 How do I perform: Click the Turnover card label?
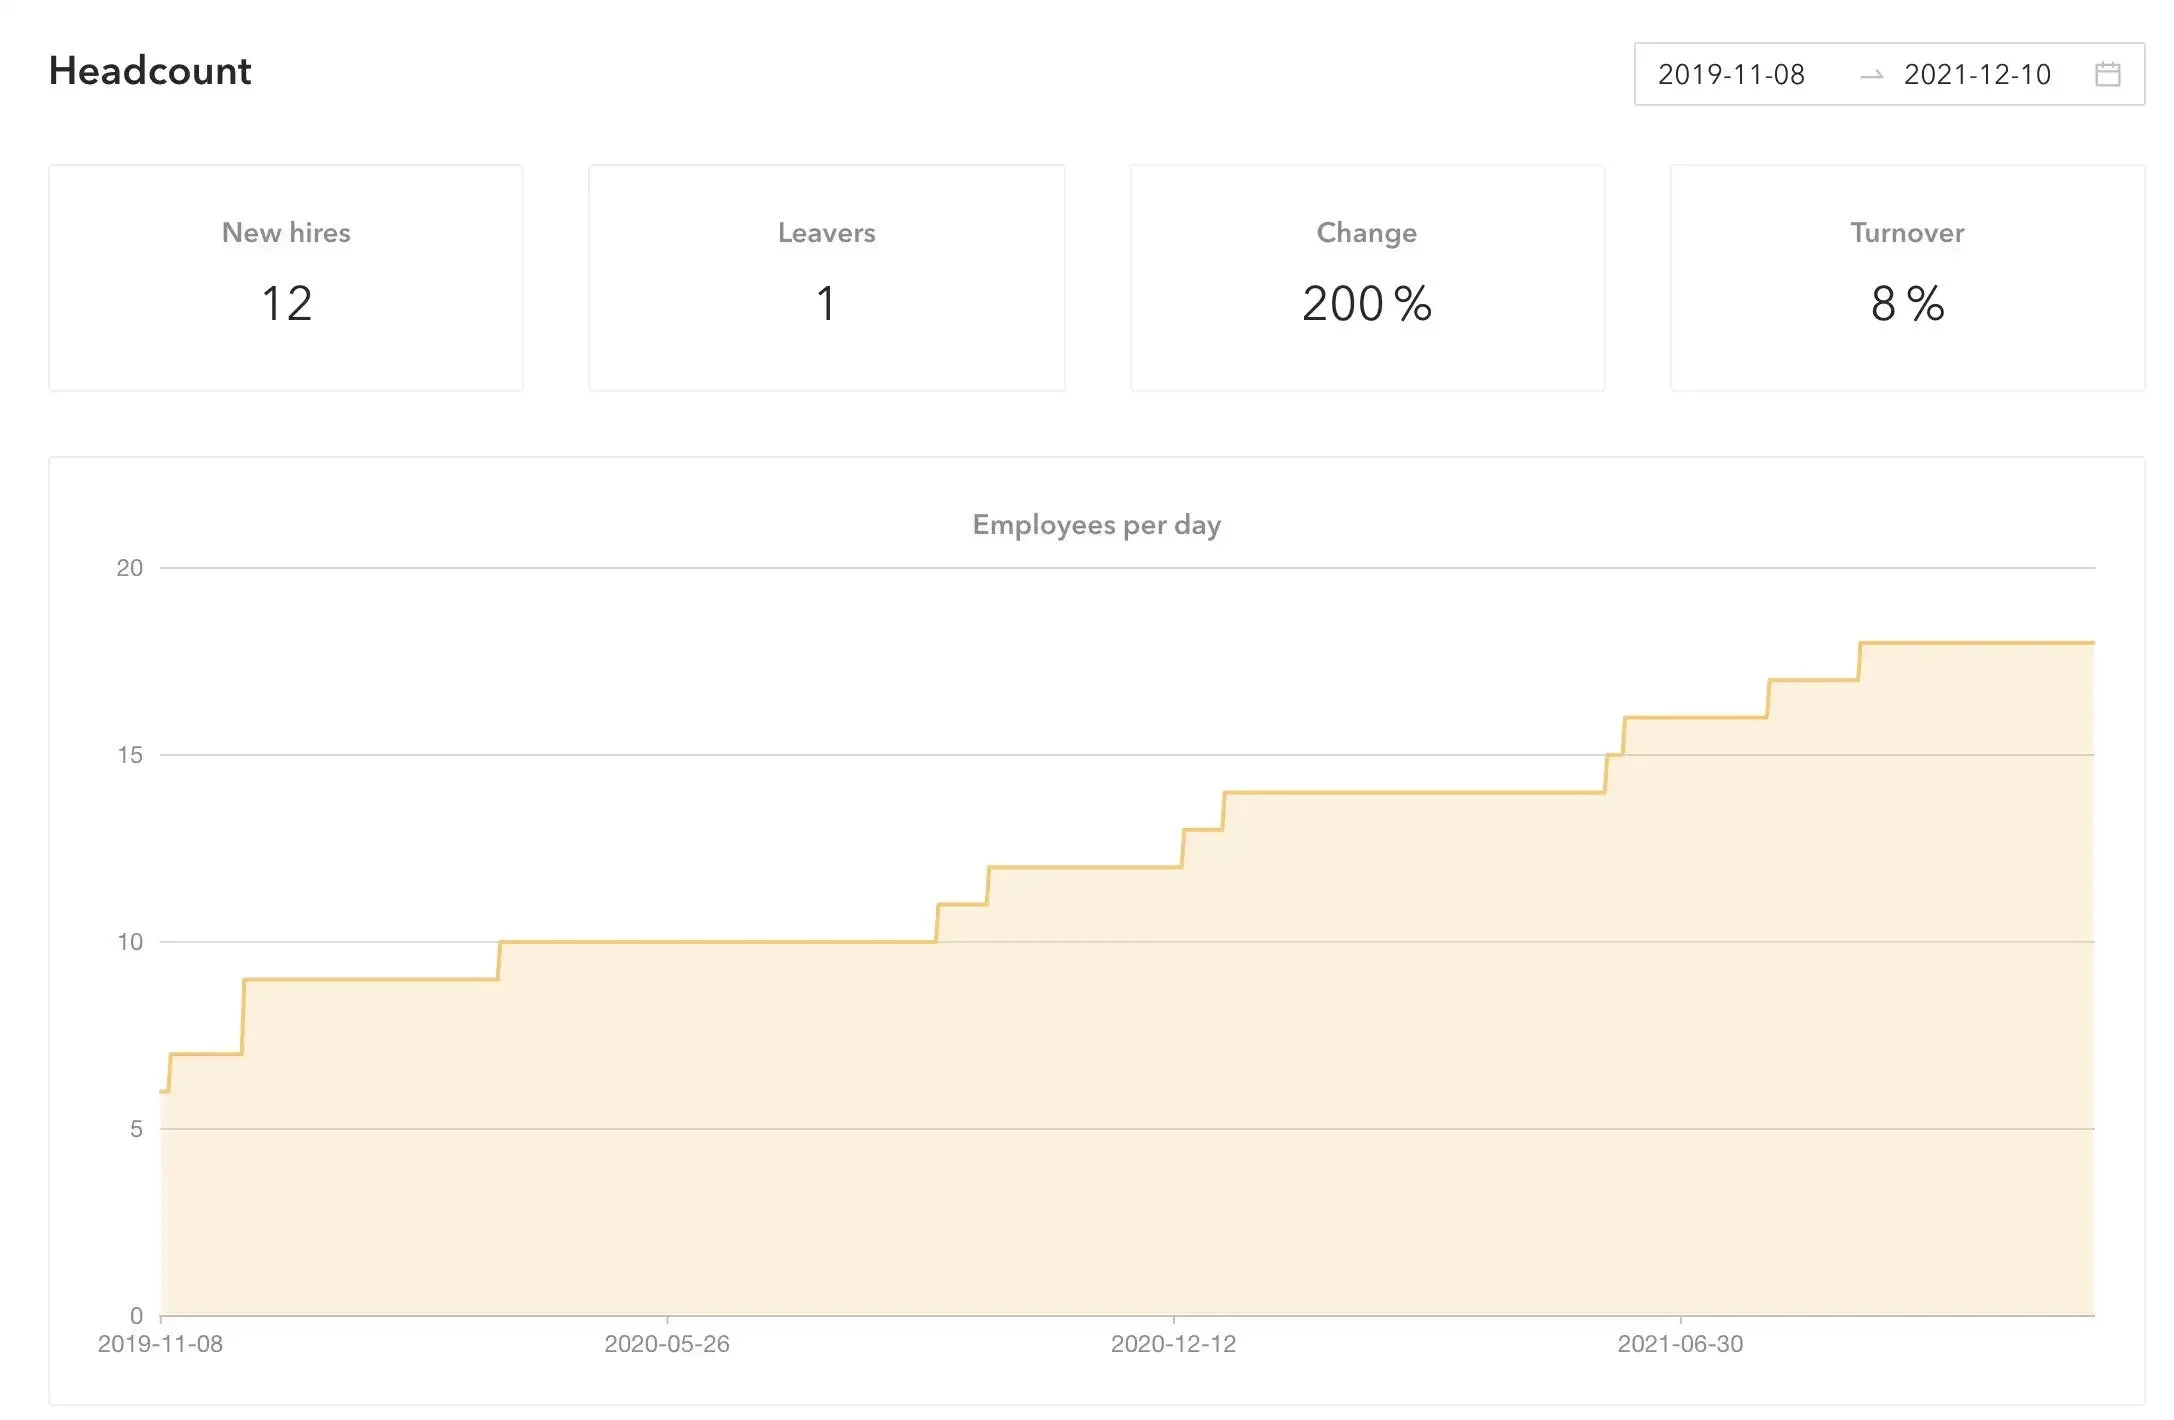[x=1907, y=233]
